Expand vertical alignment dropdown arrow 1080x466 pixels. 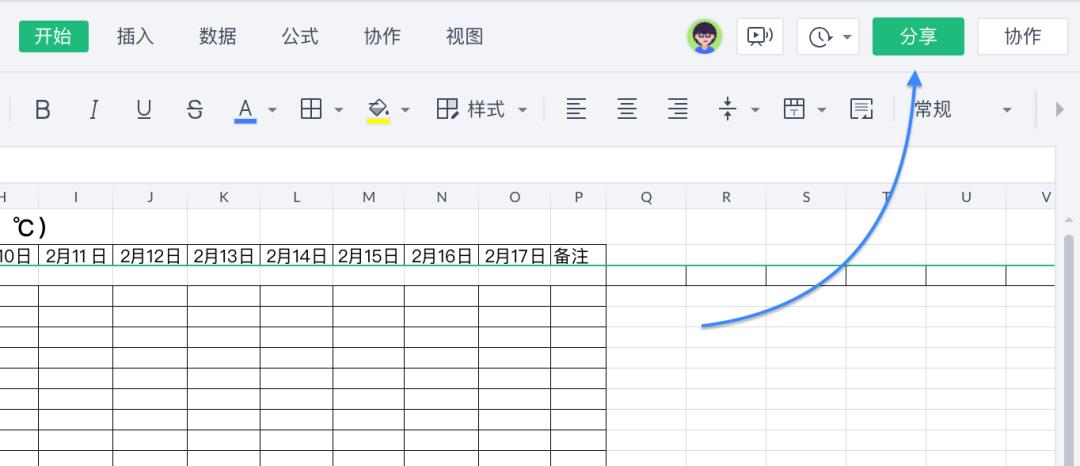[755, 110]
